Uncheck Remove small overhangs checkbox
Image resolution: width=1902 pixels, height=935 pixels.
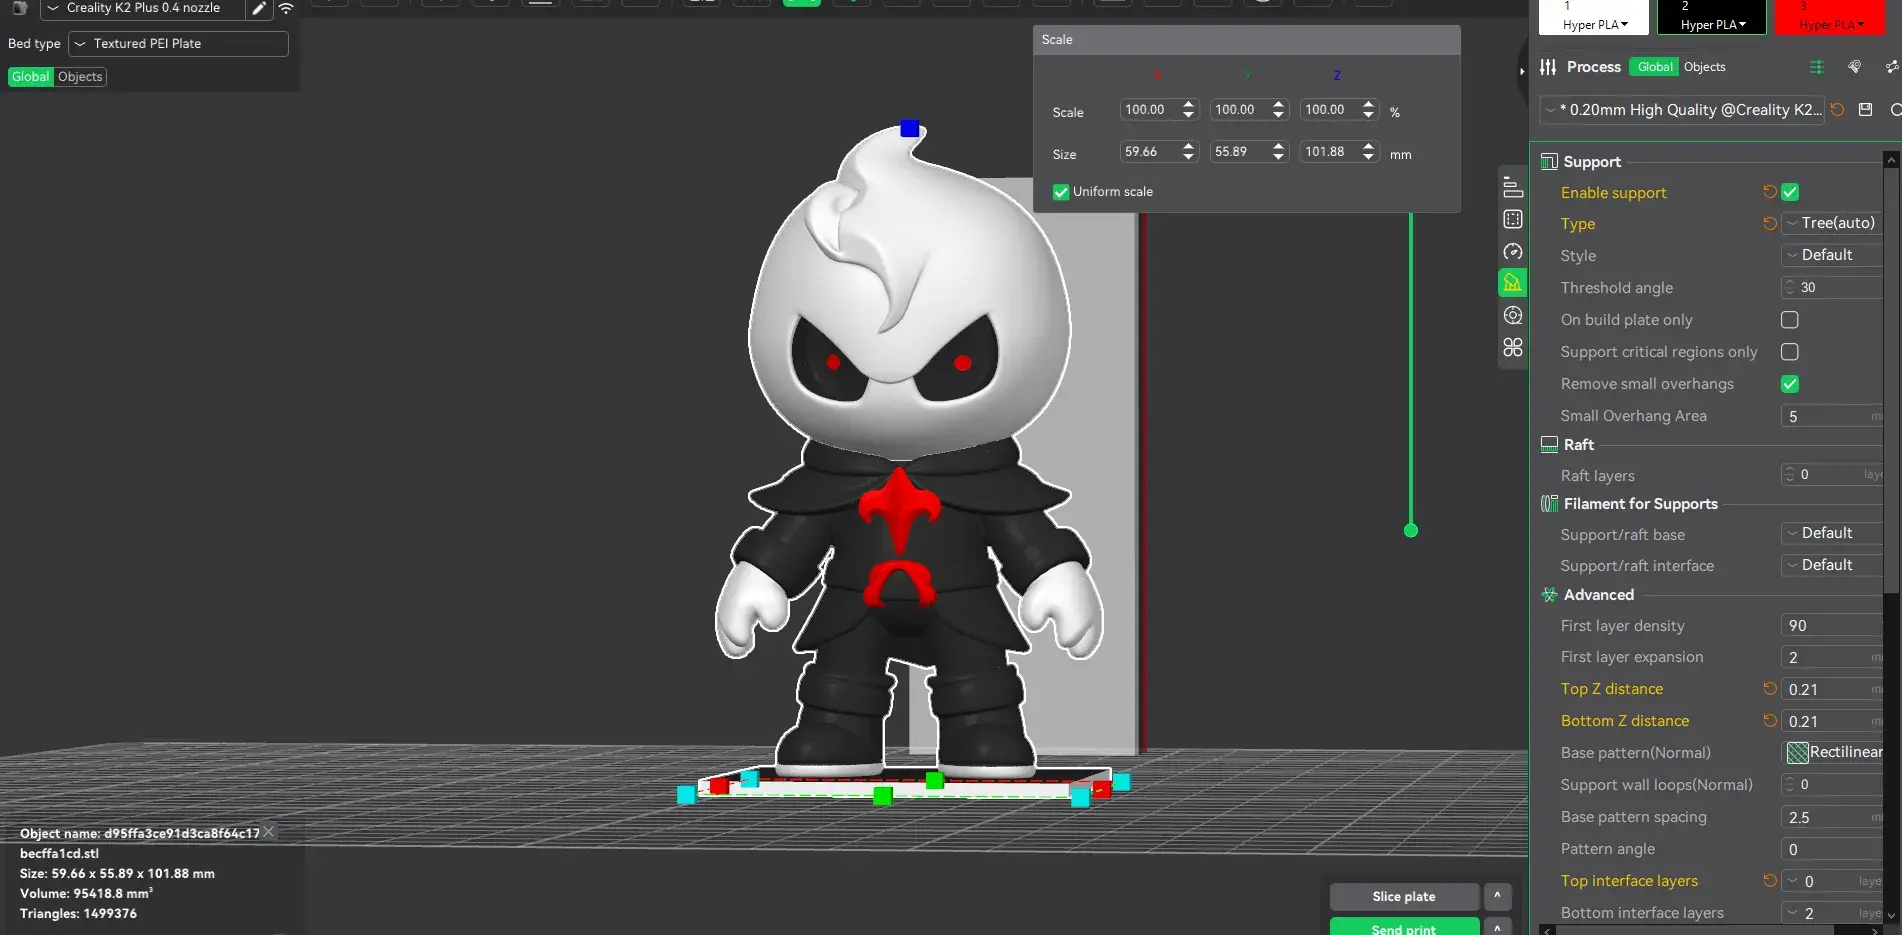[1790, 384]
